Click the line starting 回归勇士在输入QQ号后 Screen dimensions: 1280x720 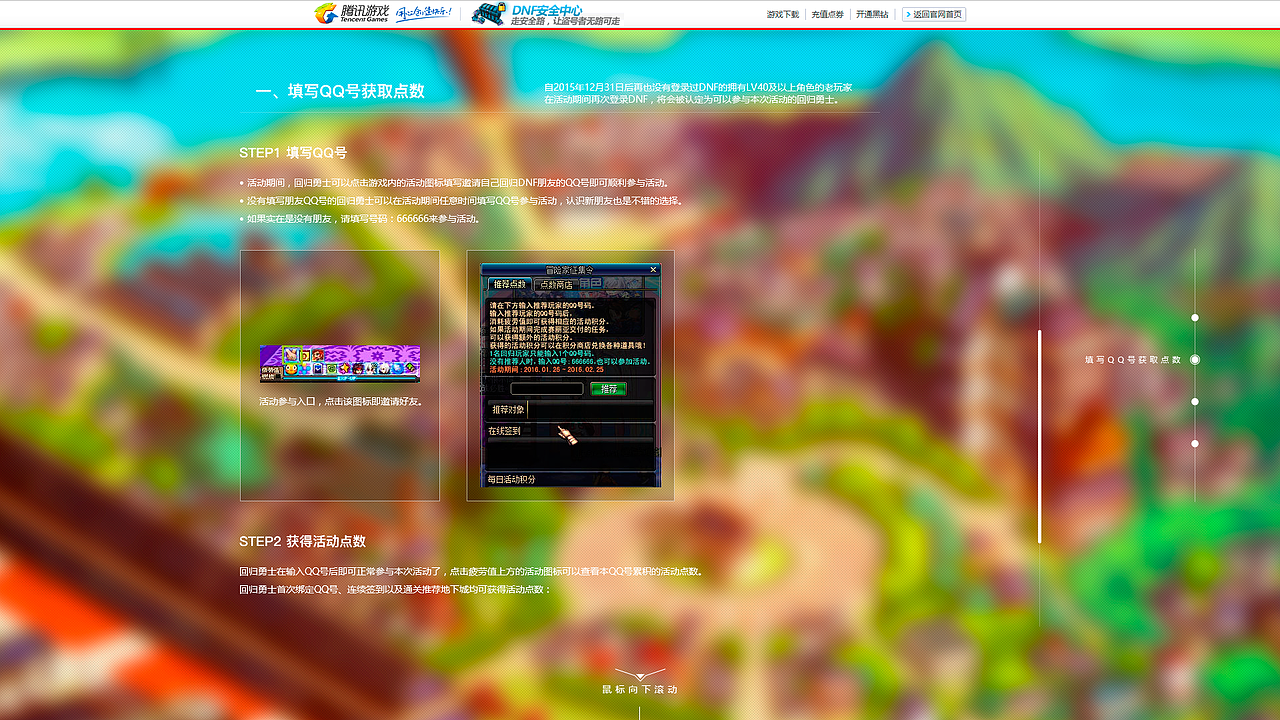[x=472, y=572]
